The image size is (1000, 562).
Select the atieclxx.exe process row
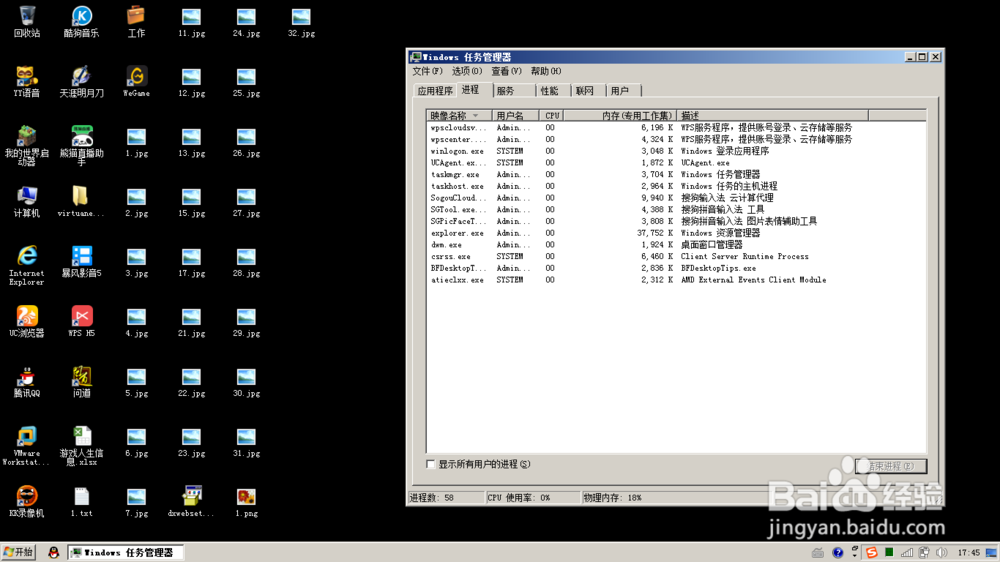pos(676,280)
